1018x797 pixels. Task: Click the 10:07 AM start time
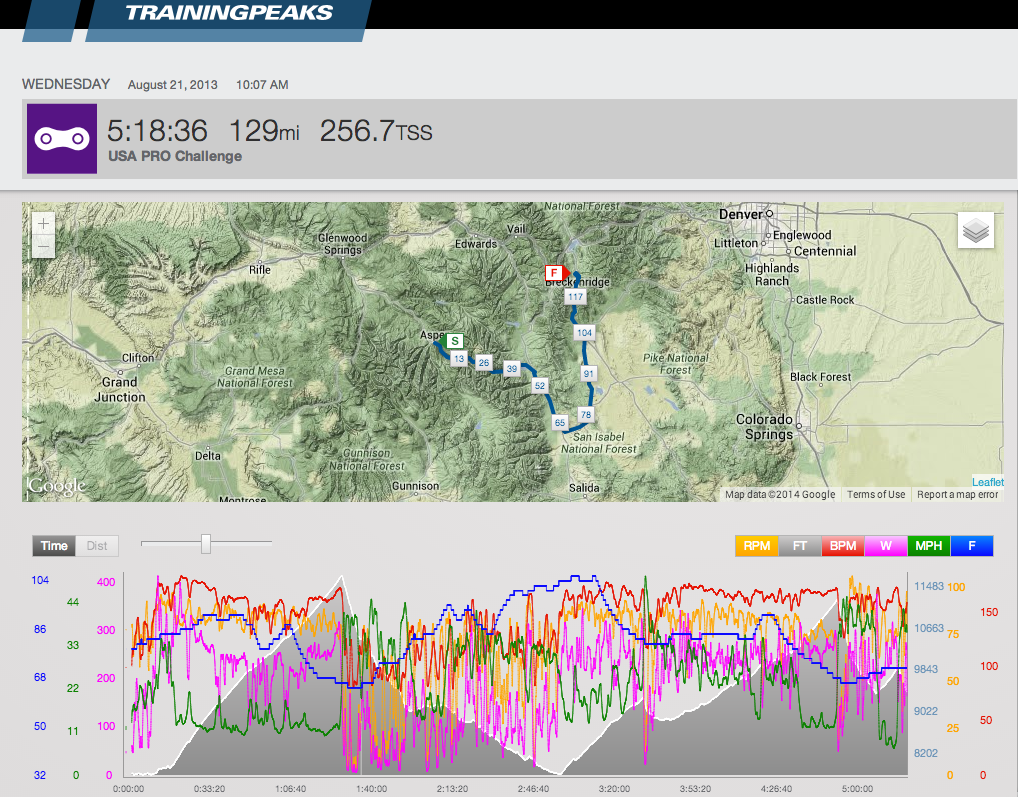[x=262, y=85]
